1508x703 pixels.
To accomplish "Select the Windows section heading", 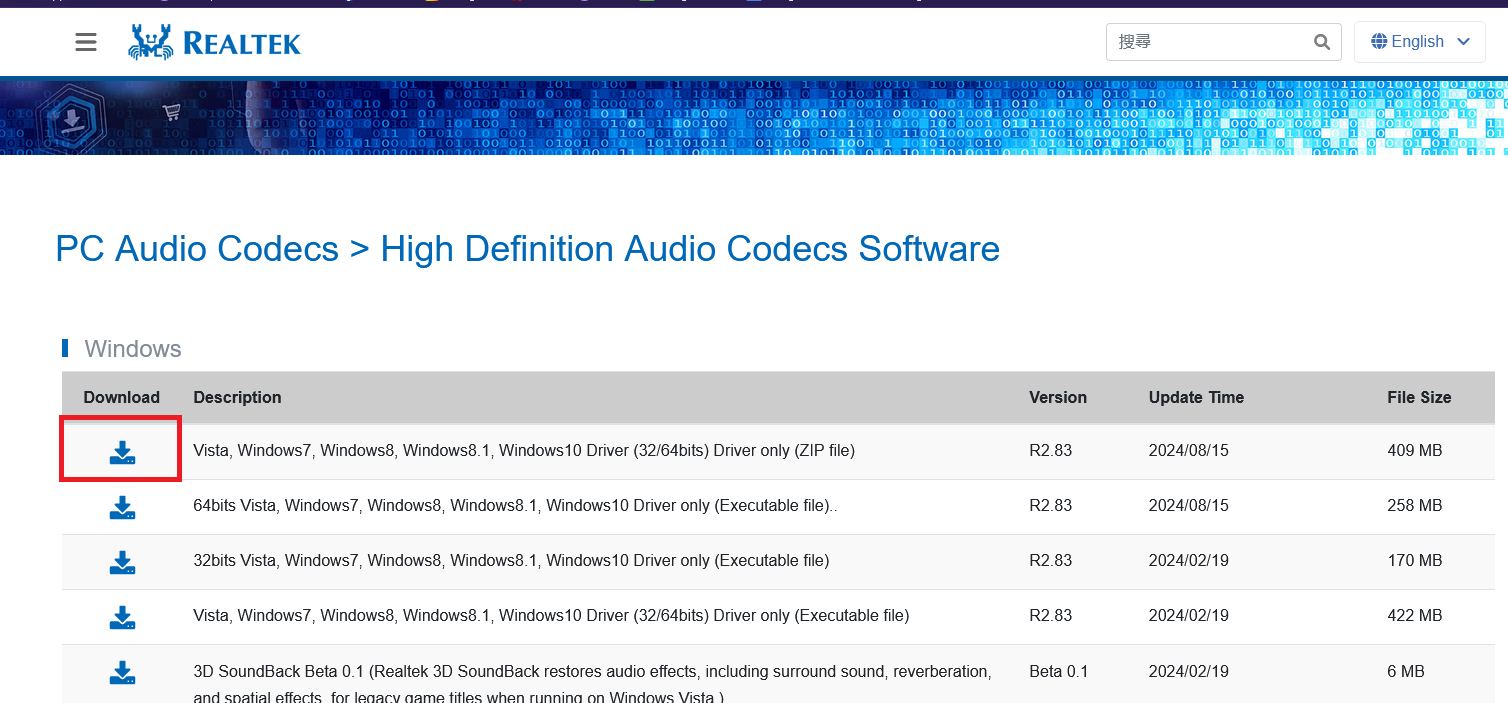I will [x=133, y=349].
